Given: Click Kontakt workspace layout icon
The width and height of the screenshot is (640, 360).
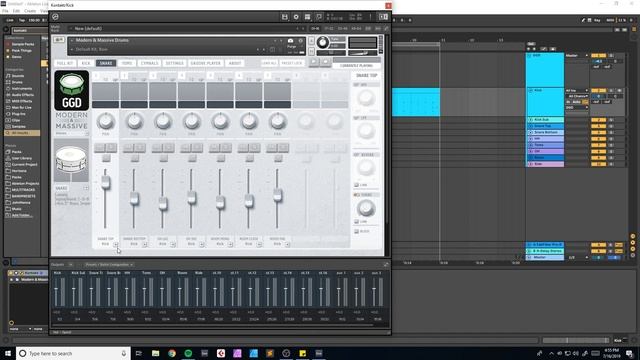Looking at the screenshot, I should coord(307,17).
